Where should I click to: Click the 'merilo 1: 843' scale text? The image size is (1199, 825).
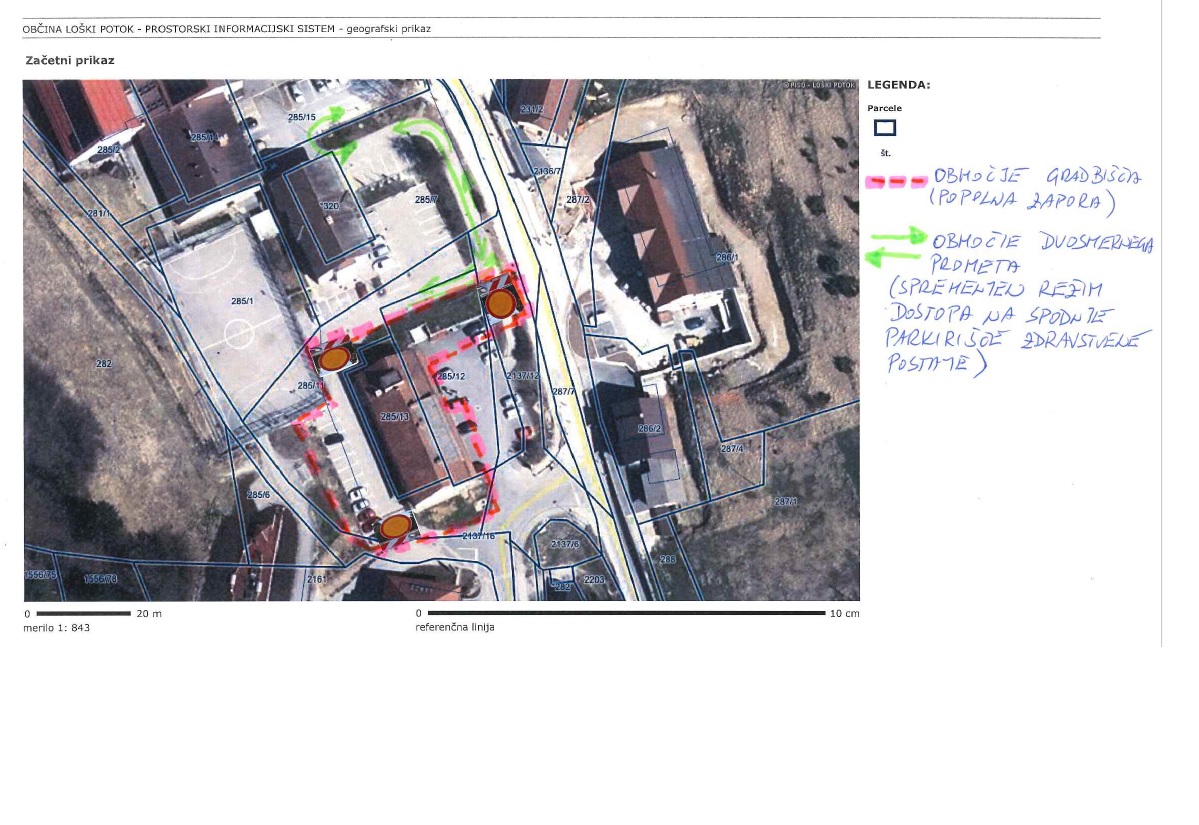[57, 628]
